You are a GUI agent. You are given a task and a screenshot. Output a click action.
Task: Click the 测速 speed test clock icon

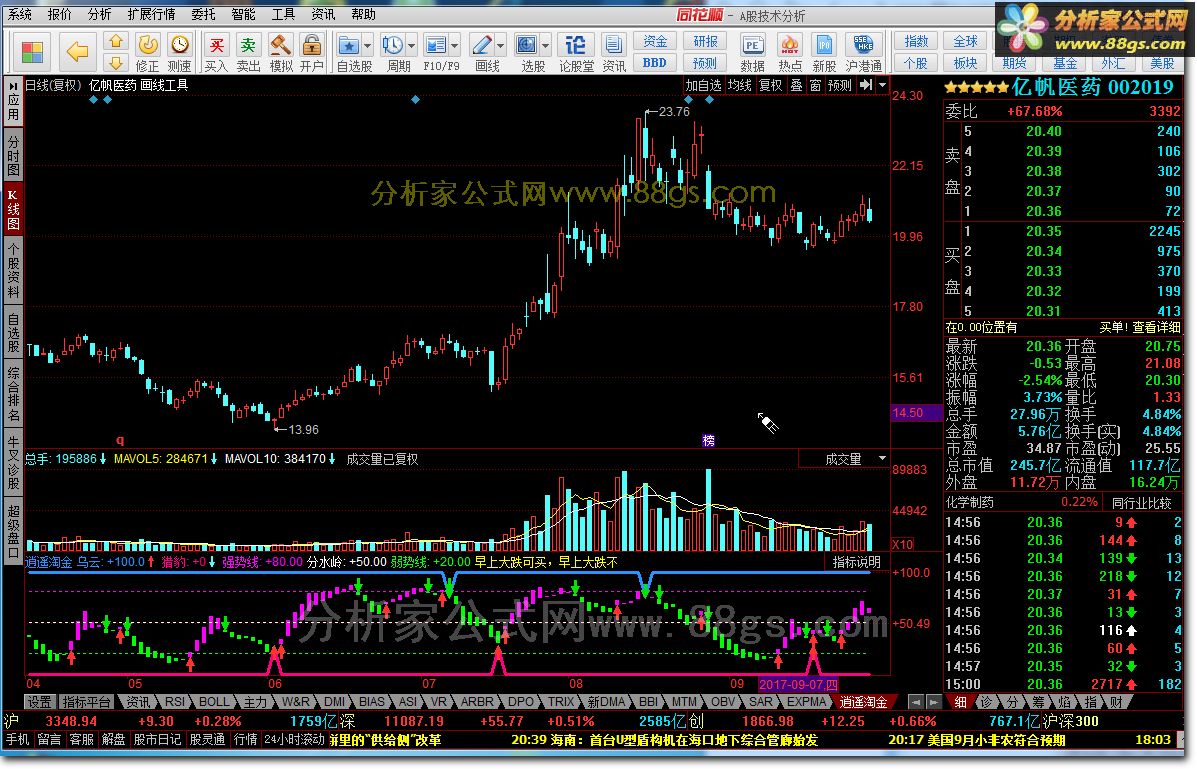(179, 52)
